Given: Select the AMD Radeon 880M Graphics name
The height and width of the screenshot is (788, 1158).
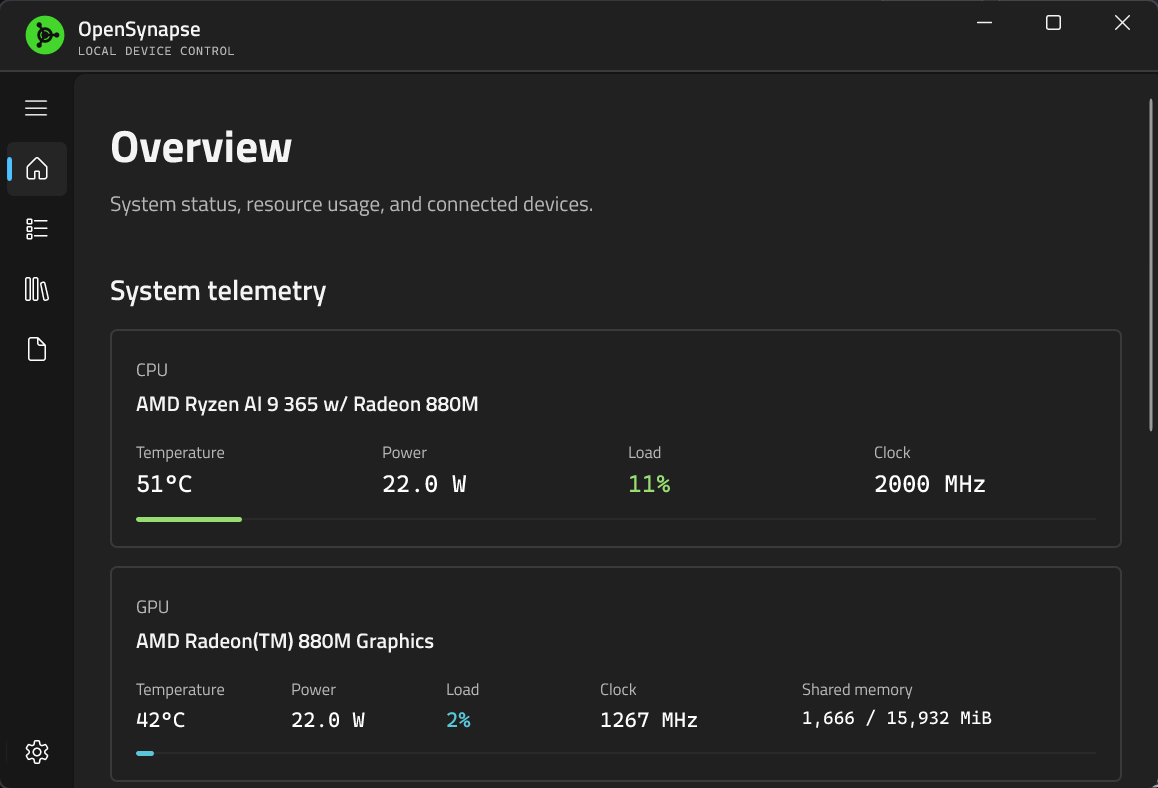Looking at the screenshot, I should 285,641.
